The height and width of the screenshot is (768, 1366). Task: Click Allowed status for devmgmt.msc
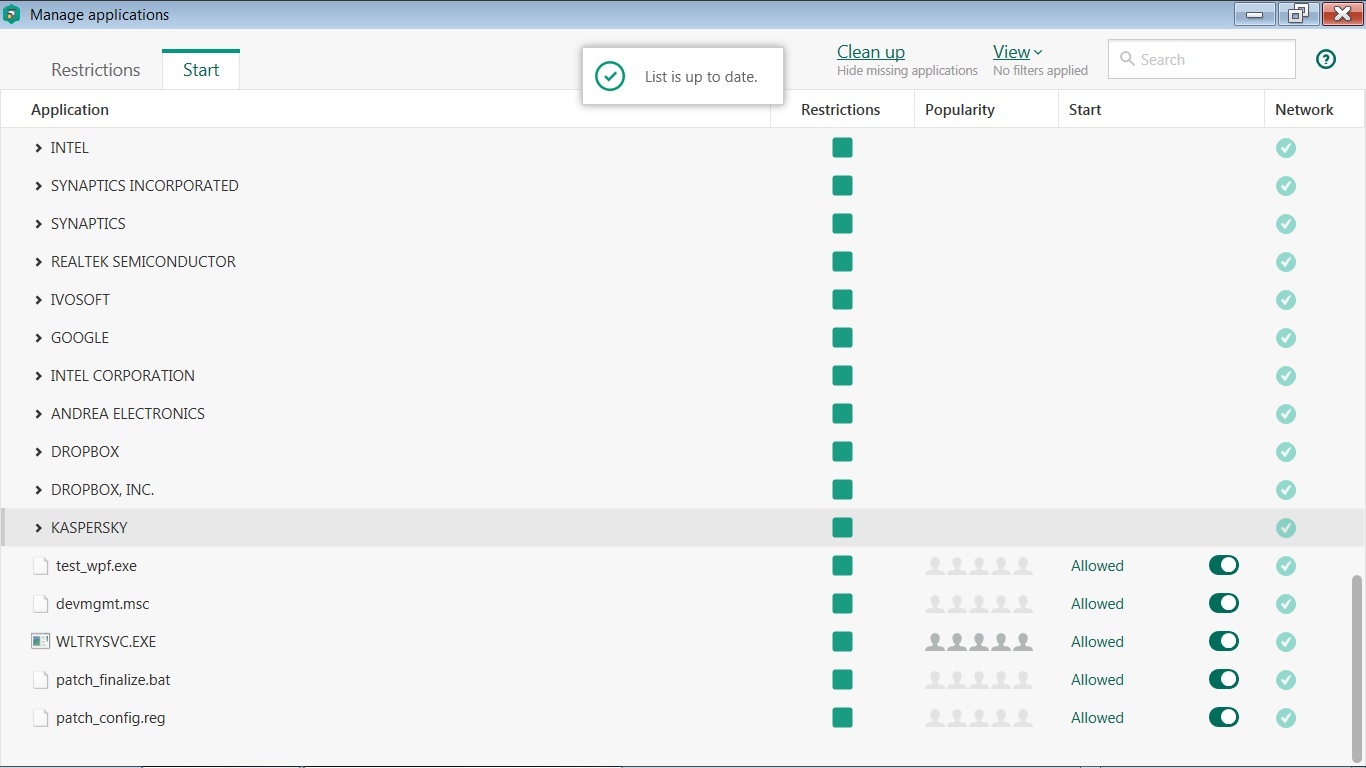1097,604
